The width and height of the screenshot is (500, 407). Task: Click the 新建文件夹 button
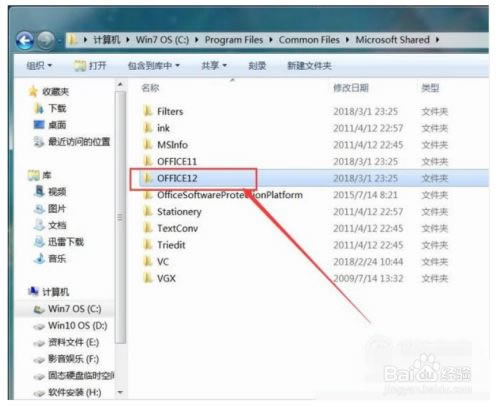309,65
